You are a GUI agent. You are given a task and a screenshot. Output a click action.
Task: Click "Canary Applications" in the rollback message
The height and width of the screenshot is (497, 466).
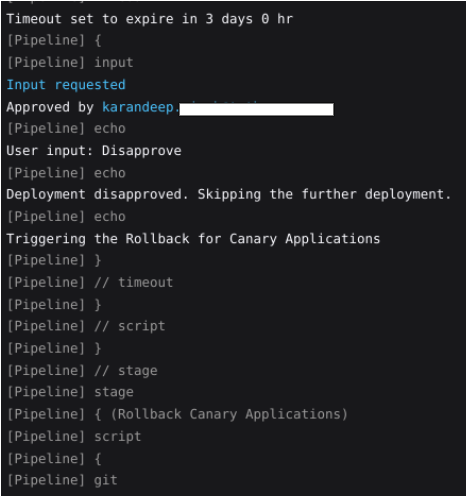point(304,239)
